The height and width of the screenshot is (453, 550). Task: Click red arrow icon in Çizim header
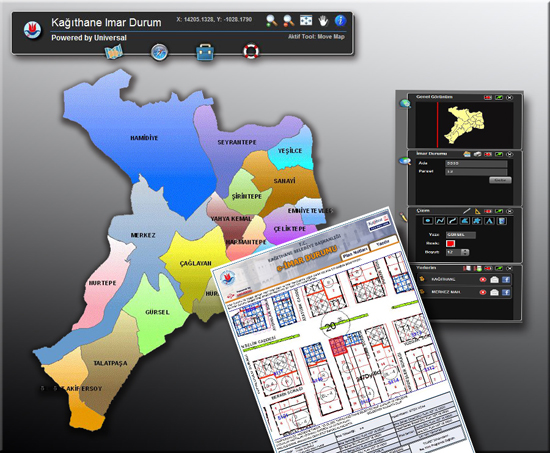pos(488,211)
